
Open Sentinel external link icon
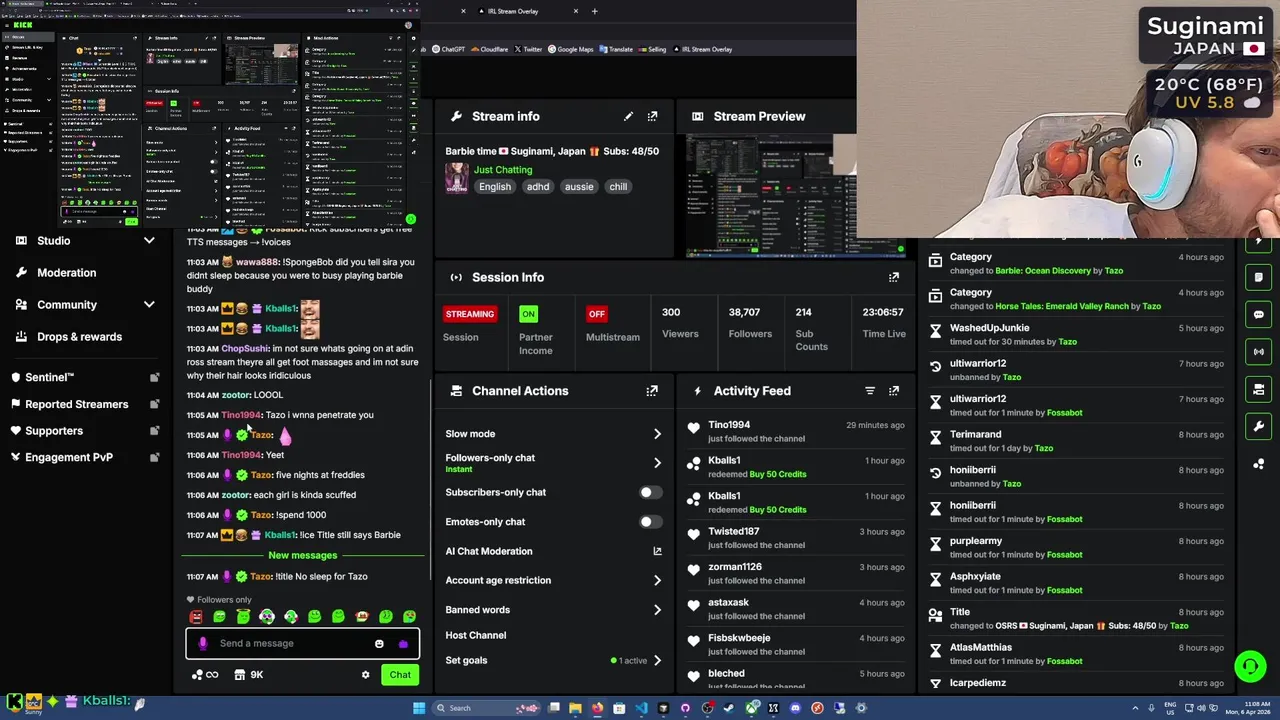pos(154,378)
